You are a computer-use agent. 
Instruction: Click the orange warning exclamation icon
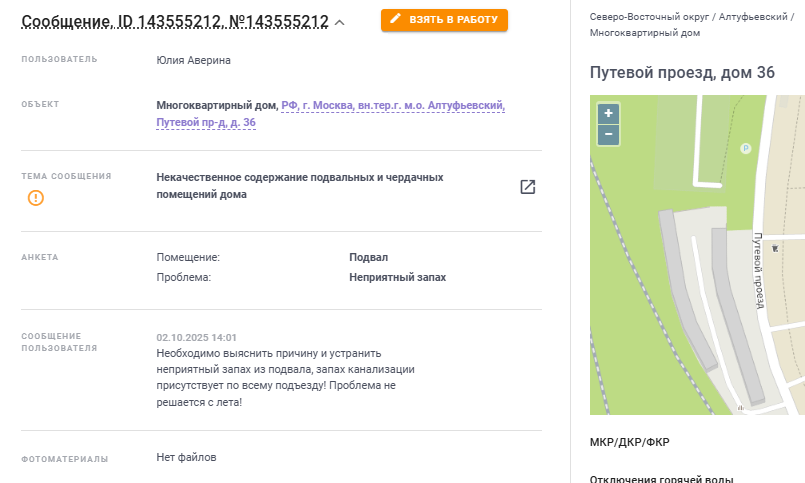36,198
